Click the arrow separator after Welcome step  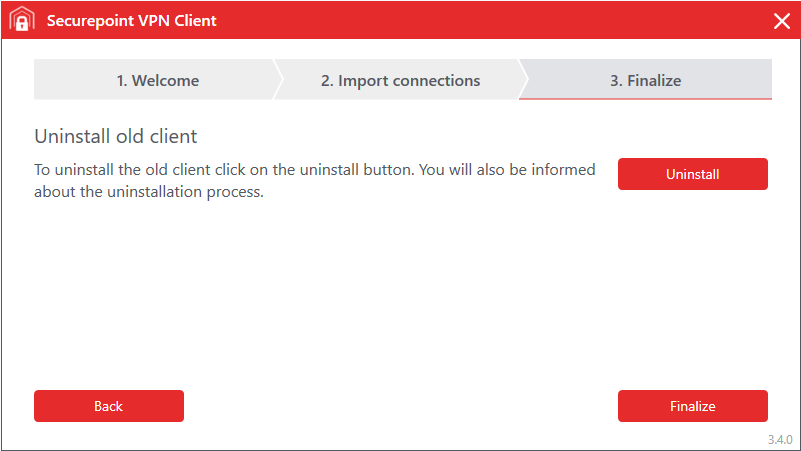click(278, 80)
